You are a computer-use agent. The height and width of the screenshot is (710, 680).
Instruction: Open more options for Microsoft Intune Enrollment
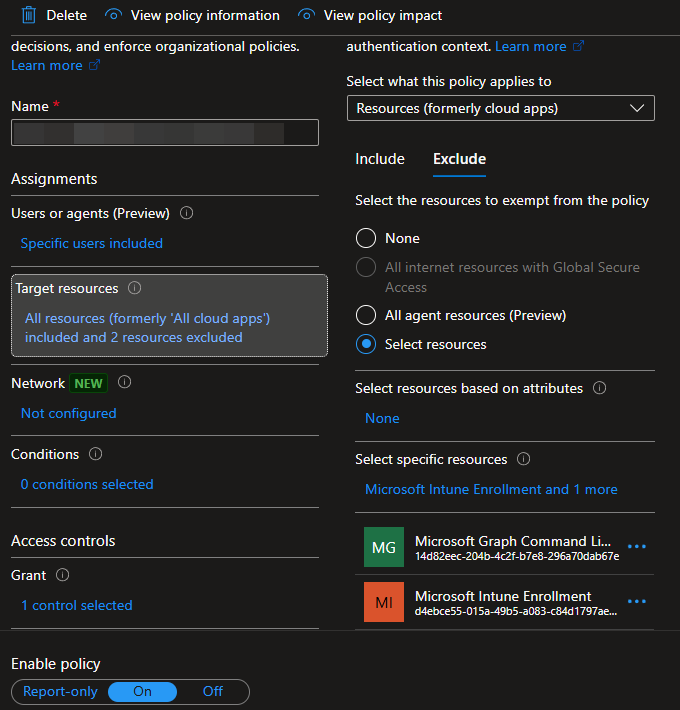point(637,601)
